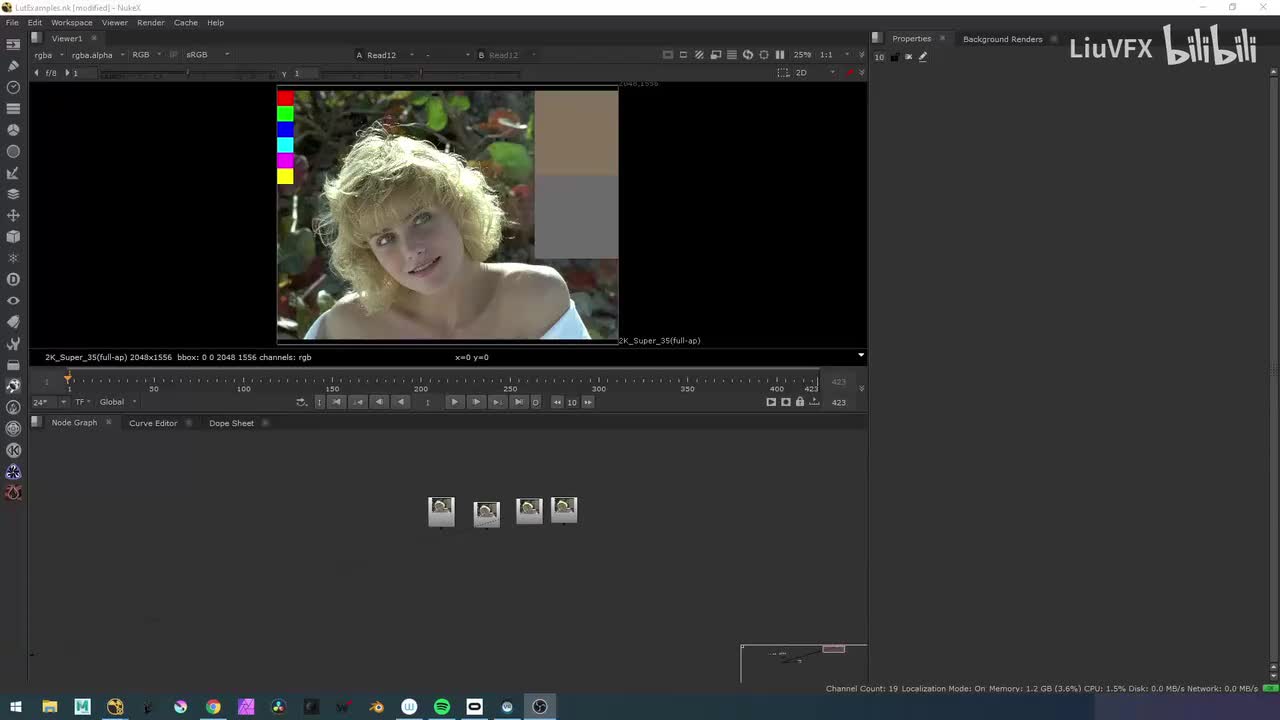The height and width of the screenshot is (720, 1280).
Task: Open the 3D nodes cube icon
Action: click(13, 237)
